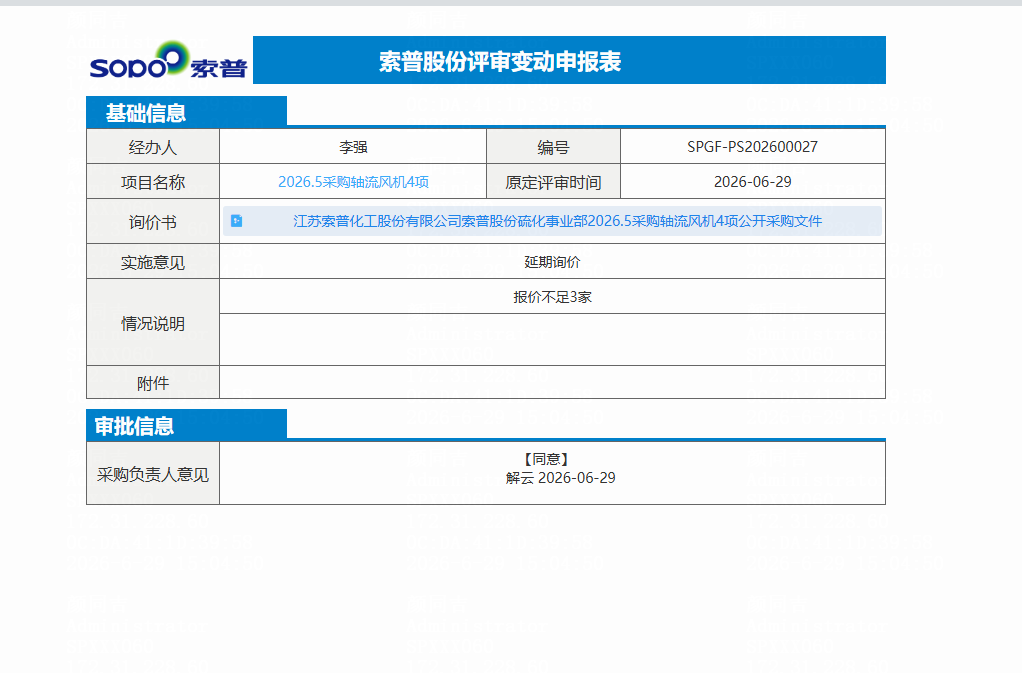The image size is (1022, 673).
Task: Open the 2026.5采购轴流风机4项 project link
Action: [353, 182]
